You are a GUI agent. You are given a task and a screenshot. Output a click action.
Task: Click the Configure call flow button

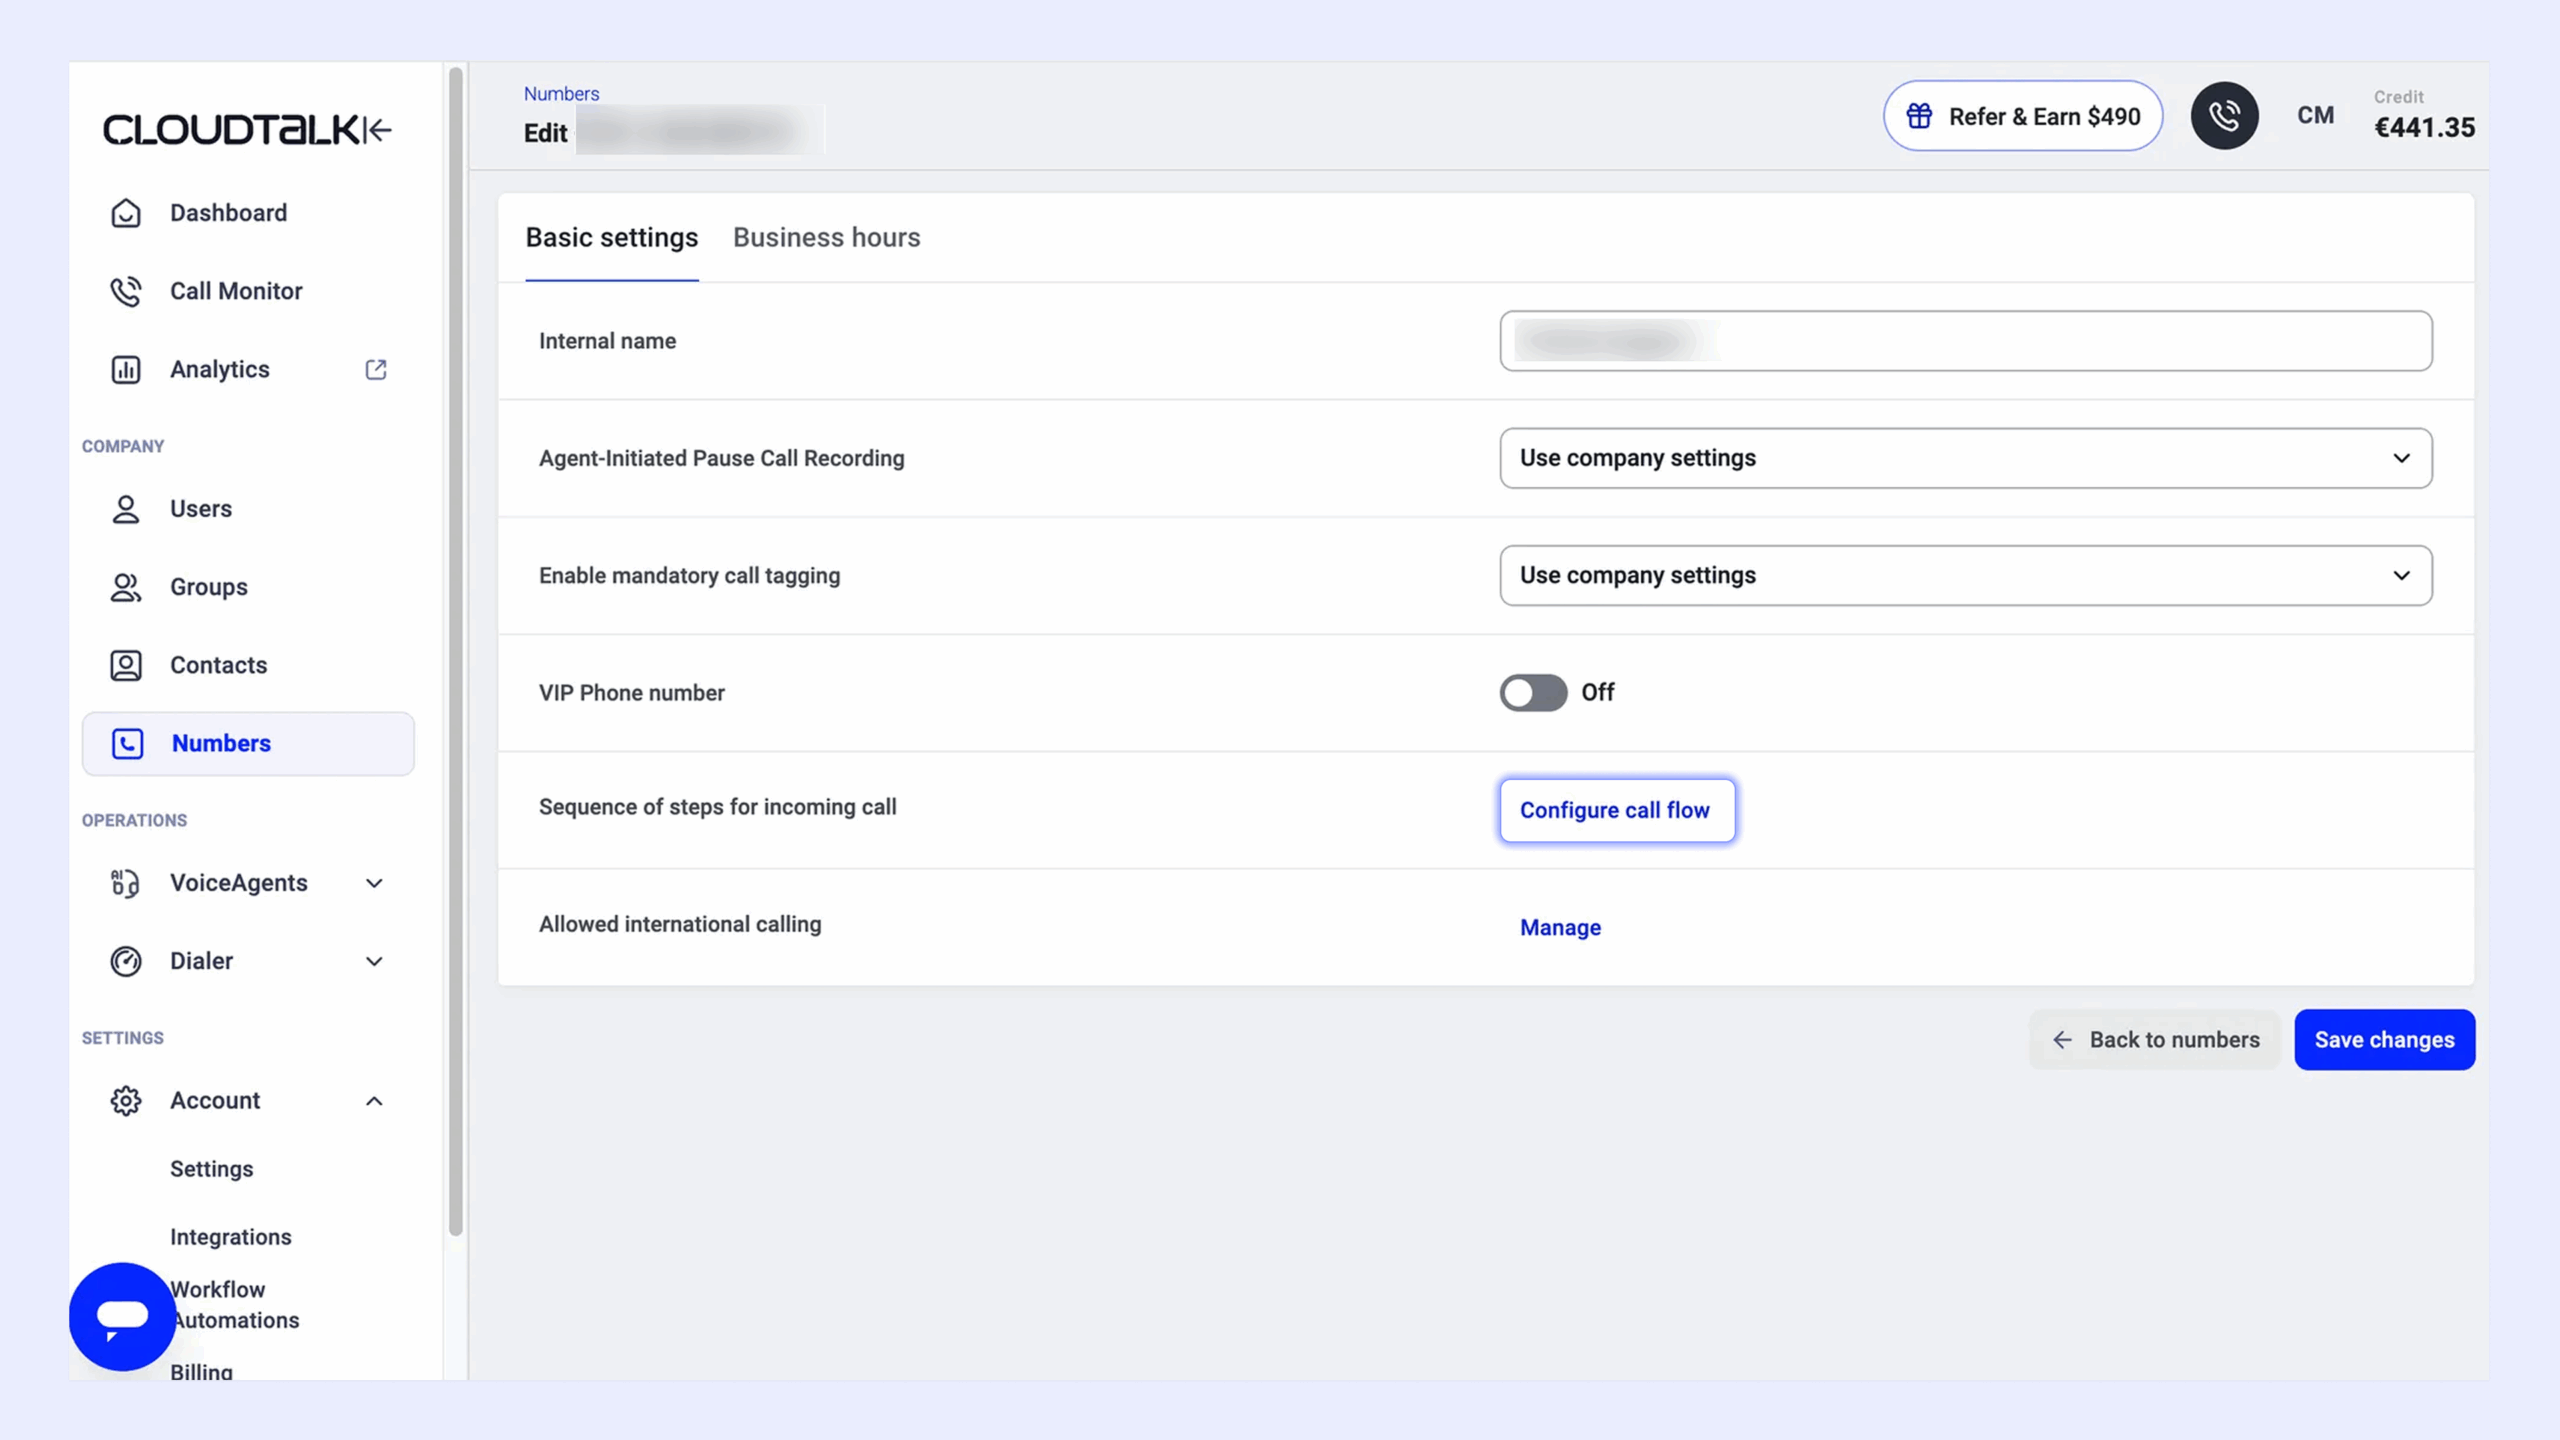click(1616, 810)
